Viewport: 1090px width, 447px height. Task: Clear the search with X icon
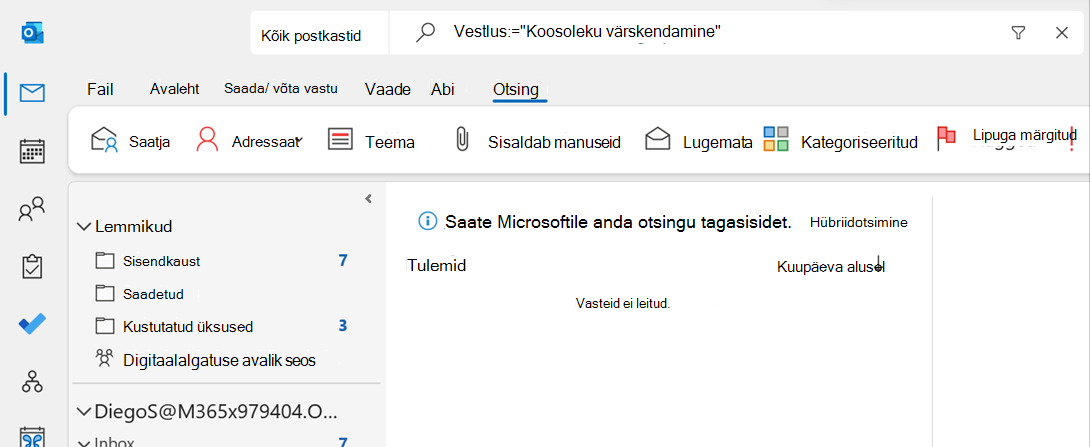[x=1061, y=32]
